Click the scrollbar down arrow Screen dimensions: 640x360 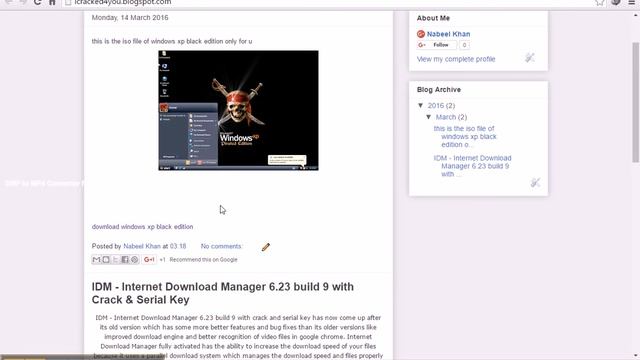[636, 356]
